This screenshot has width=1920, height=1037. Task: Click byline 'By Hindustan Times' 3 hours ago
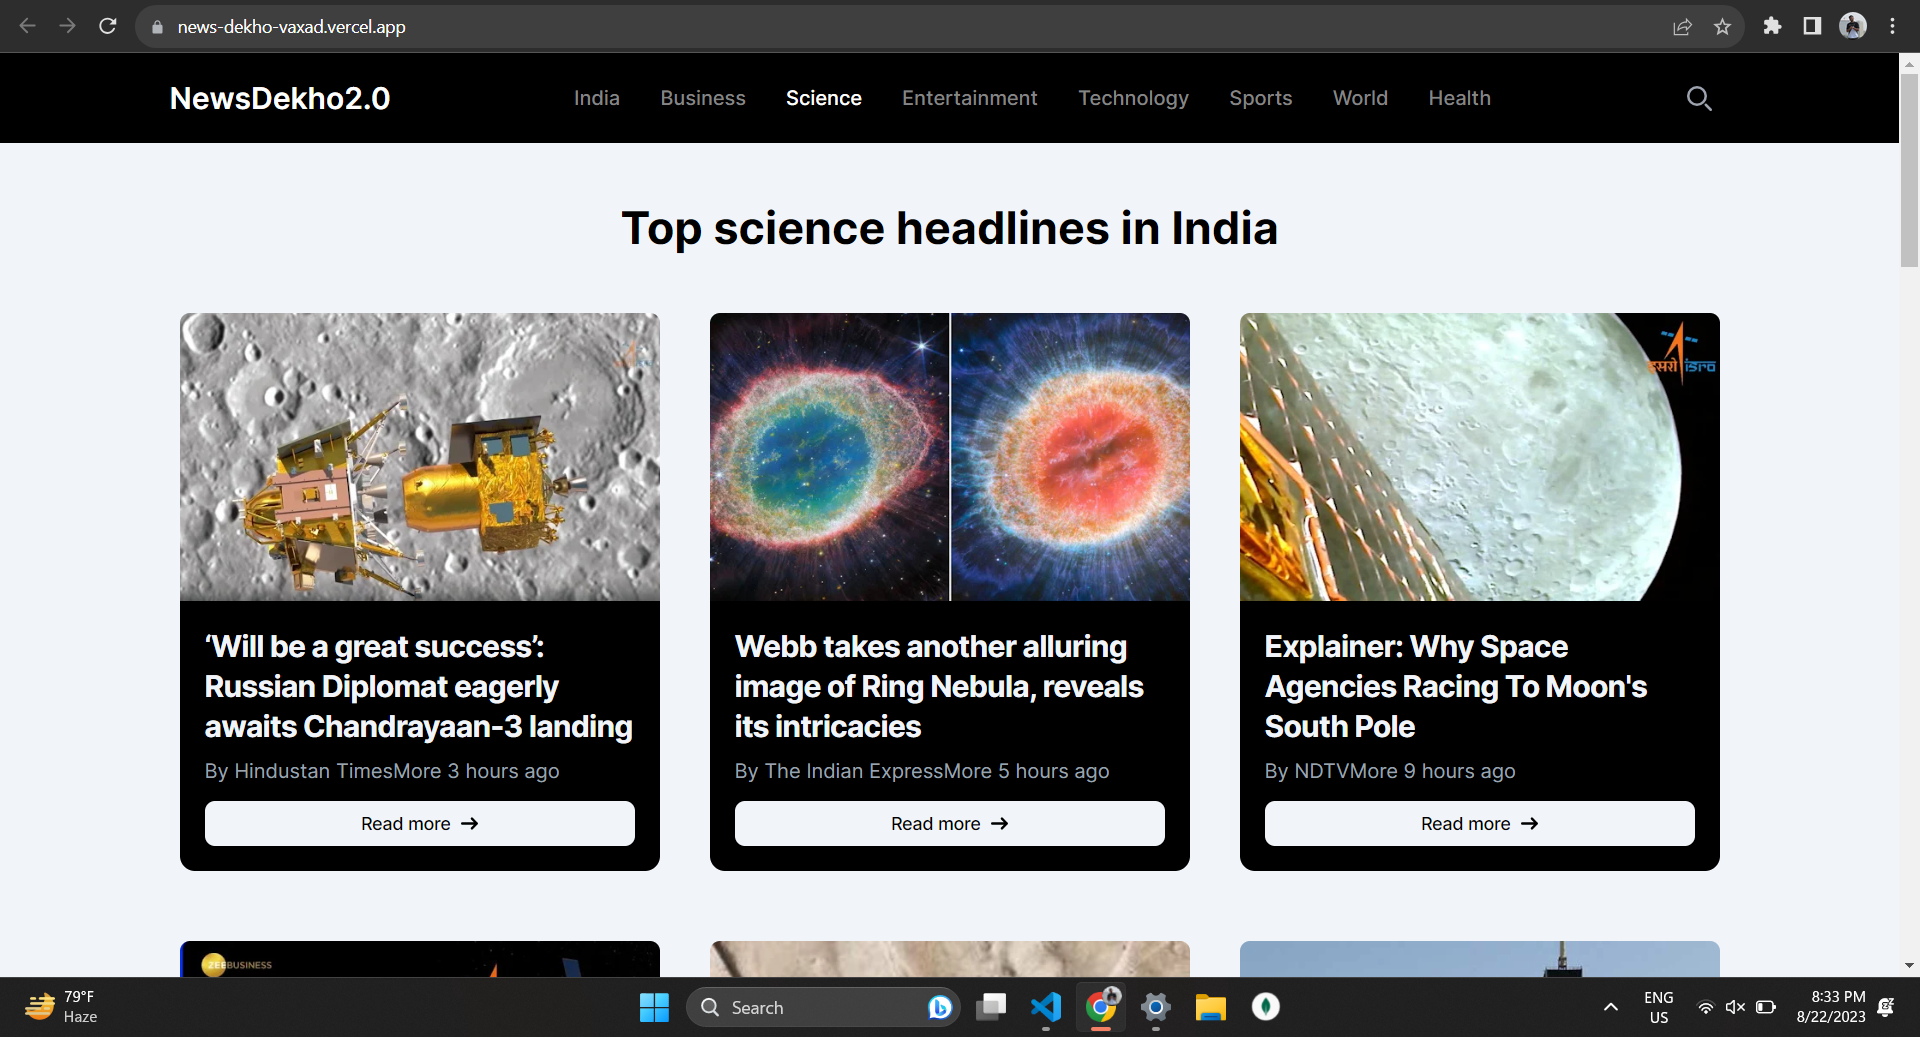pyautogui.click(x=382, y=771)
